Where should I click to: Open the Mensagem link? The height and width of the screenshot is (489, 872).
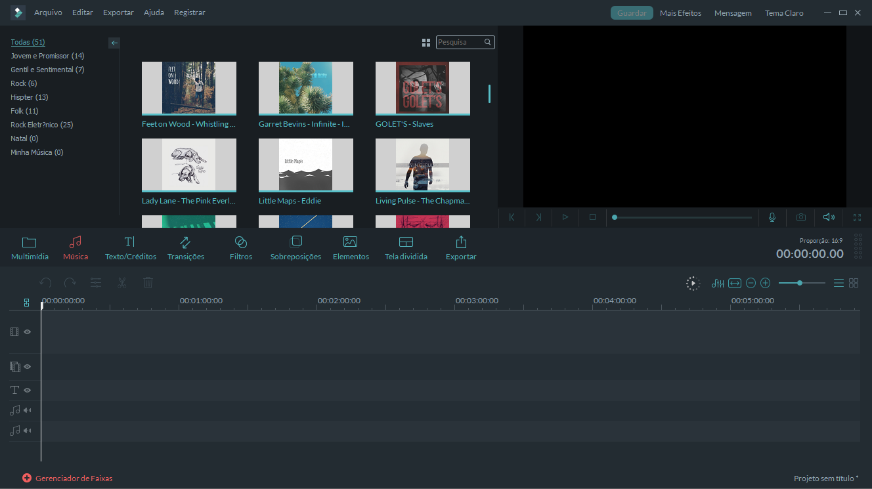pyautogui.click(x=732, y=13)
